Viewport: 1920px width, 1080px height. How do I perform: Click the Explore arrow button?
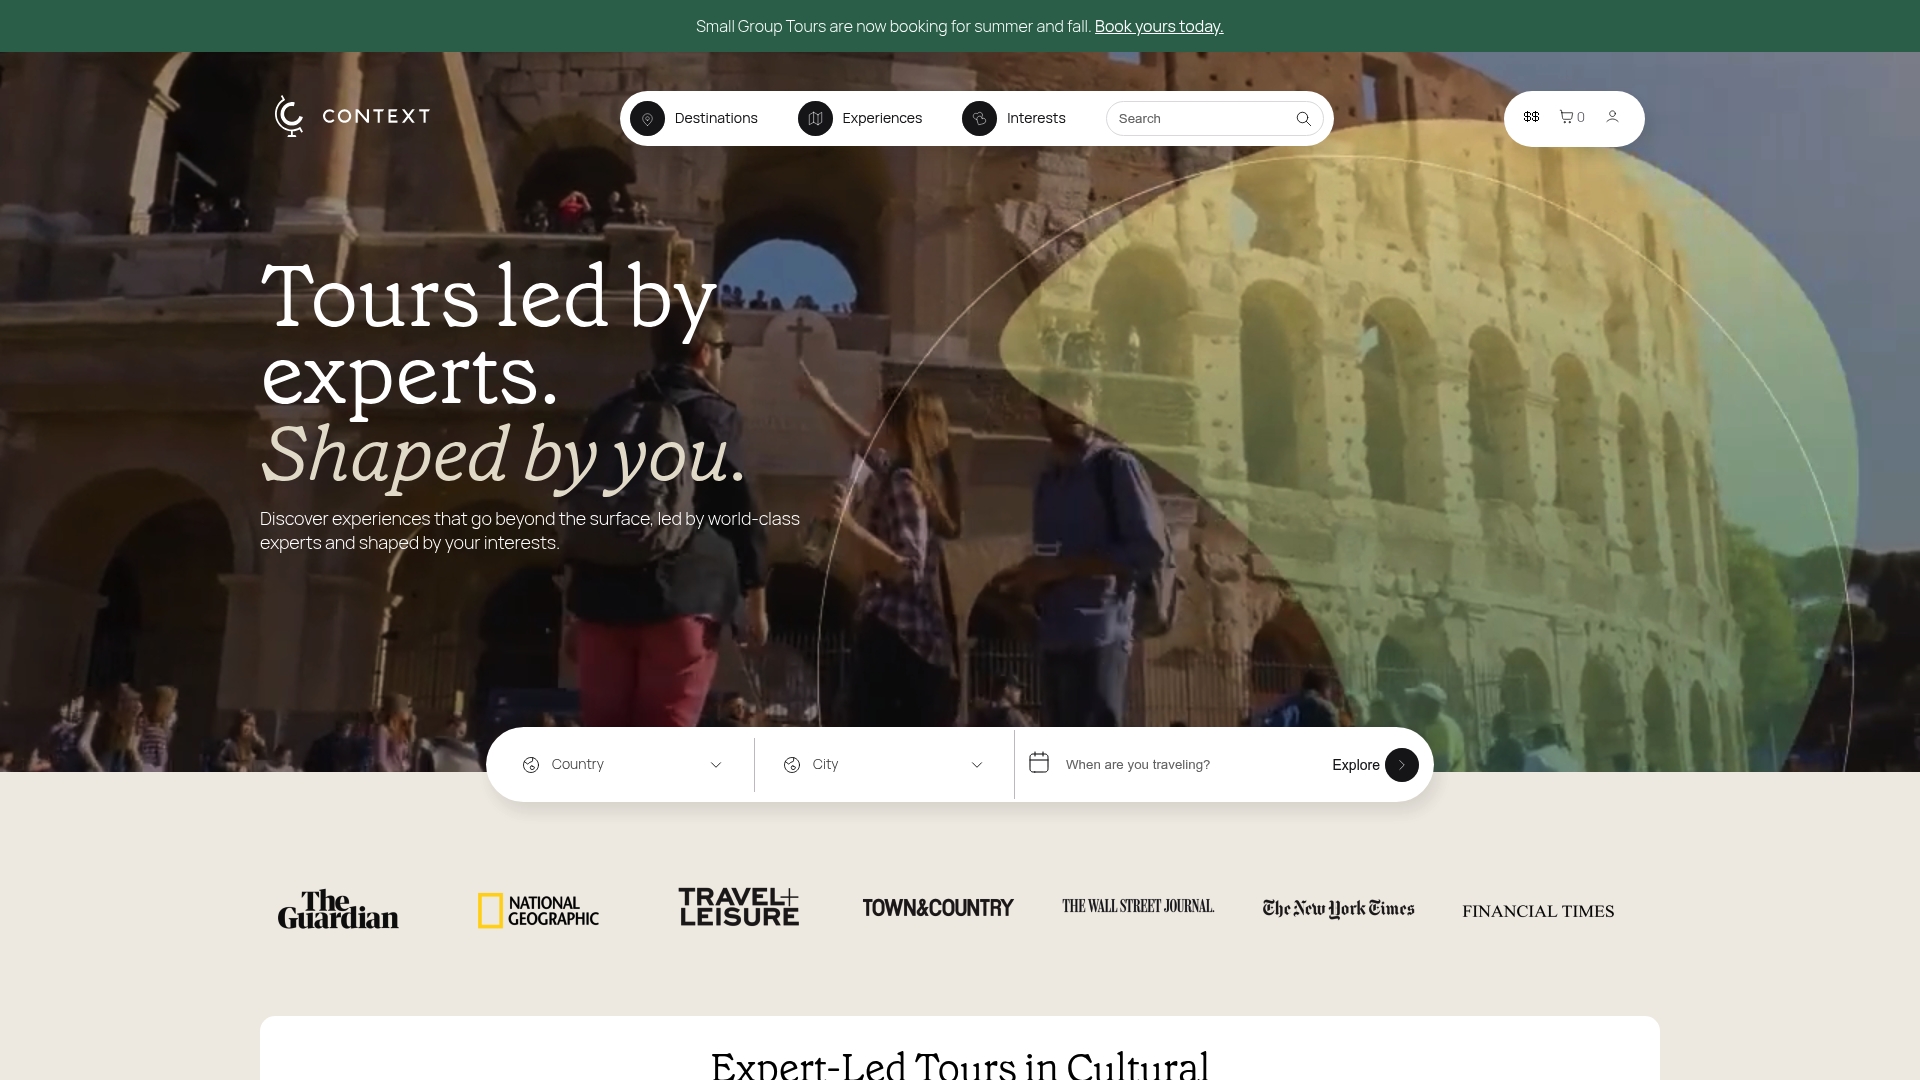(x=1401, y=765)
